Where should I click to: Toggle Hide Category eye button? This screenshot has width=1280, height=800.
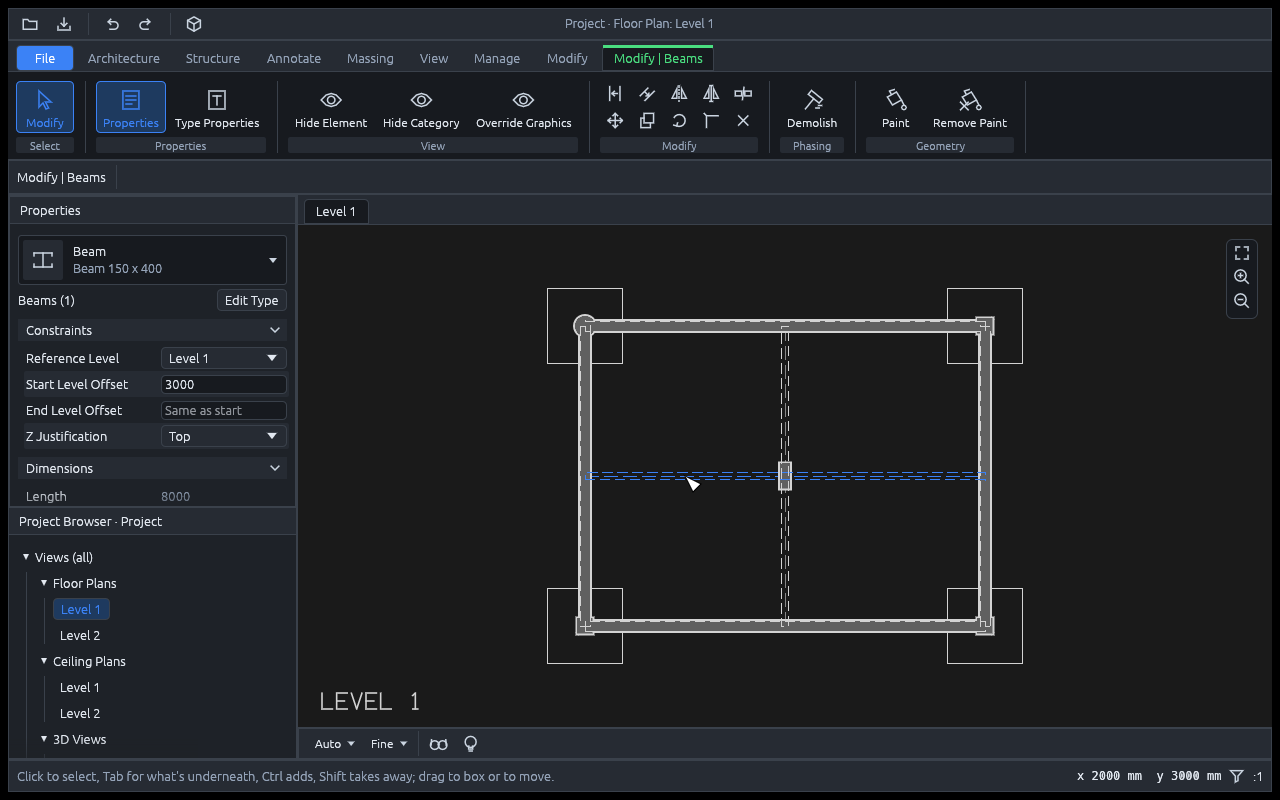pyautogui.click(x=421, y=108)
